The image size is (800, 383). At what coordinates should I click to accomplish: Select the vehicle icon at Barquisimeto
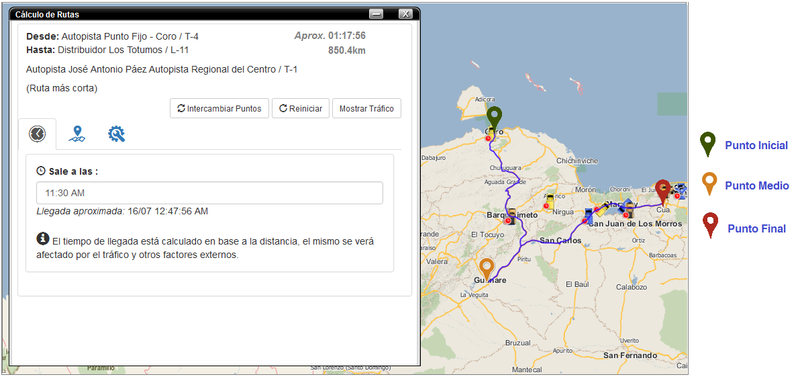(511, 216)
